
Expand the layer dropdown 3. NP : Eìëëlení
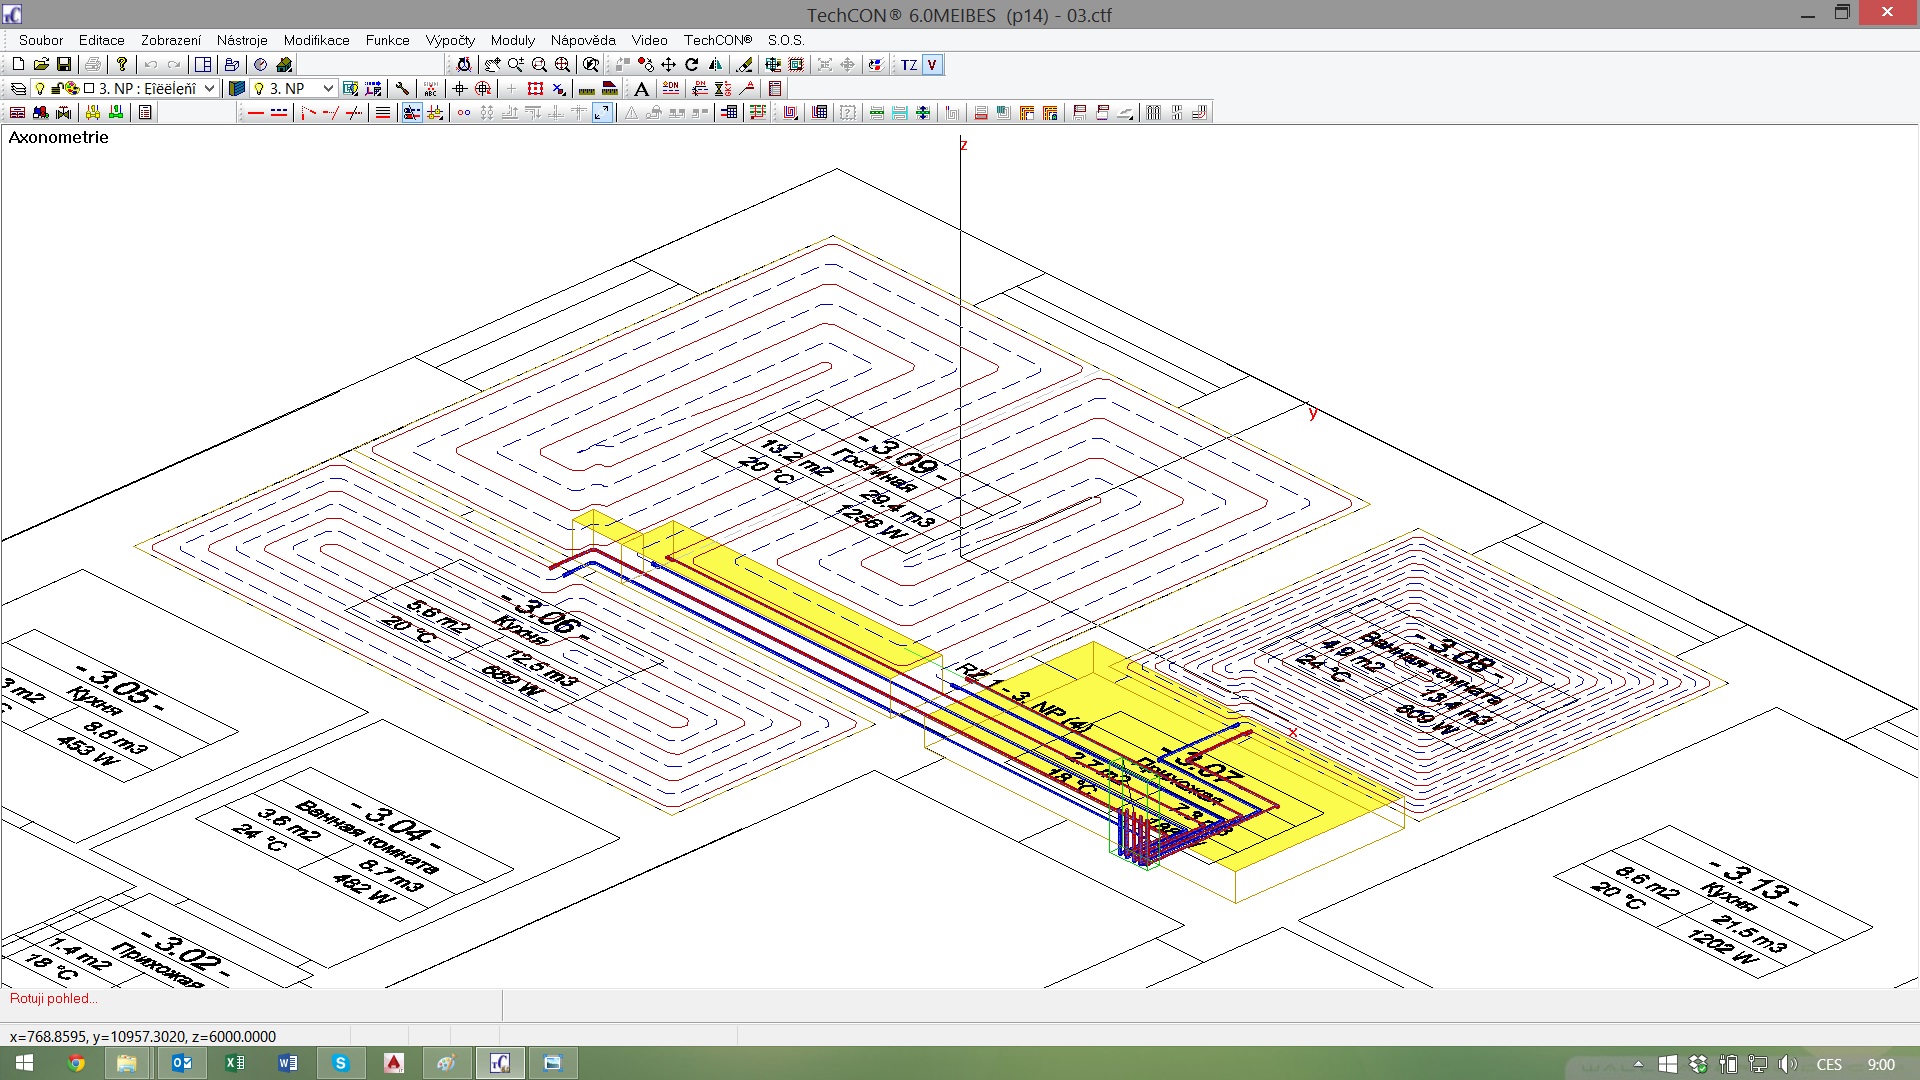coord(209,89)
